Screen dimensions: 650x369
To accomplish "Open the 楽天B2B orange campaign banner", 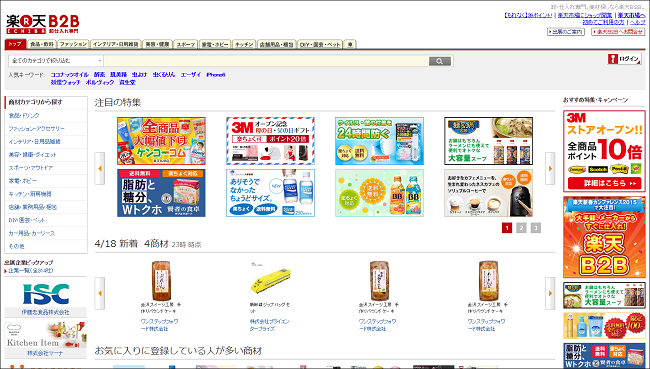I will point(604,237).
